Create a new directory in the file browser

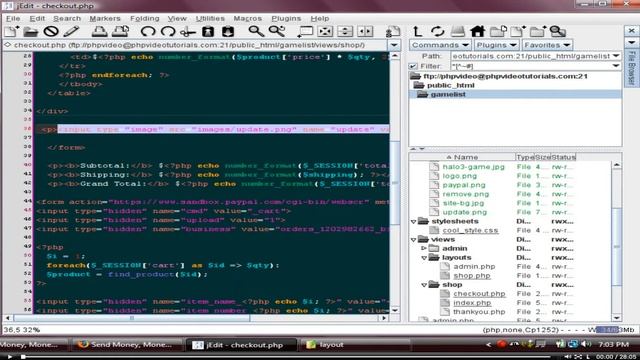(x=538, y=31)
